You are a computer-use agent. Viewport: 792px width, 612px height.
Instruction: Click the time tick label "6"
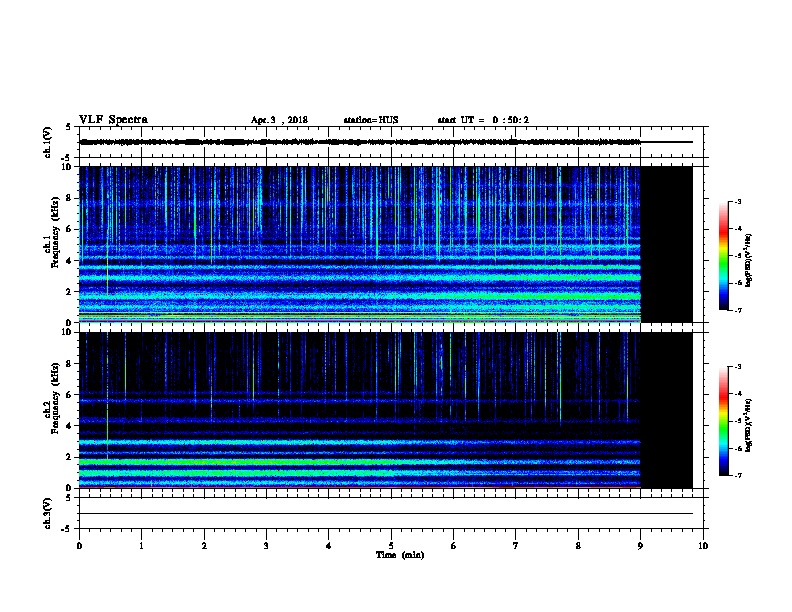click(x=454, y=546)
